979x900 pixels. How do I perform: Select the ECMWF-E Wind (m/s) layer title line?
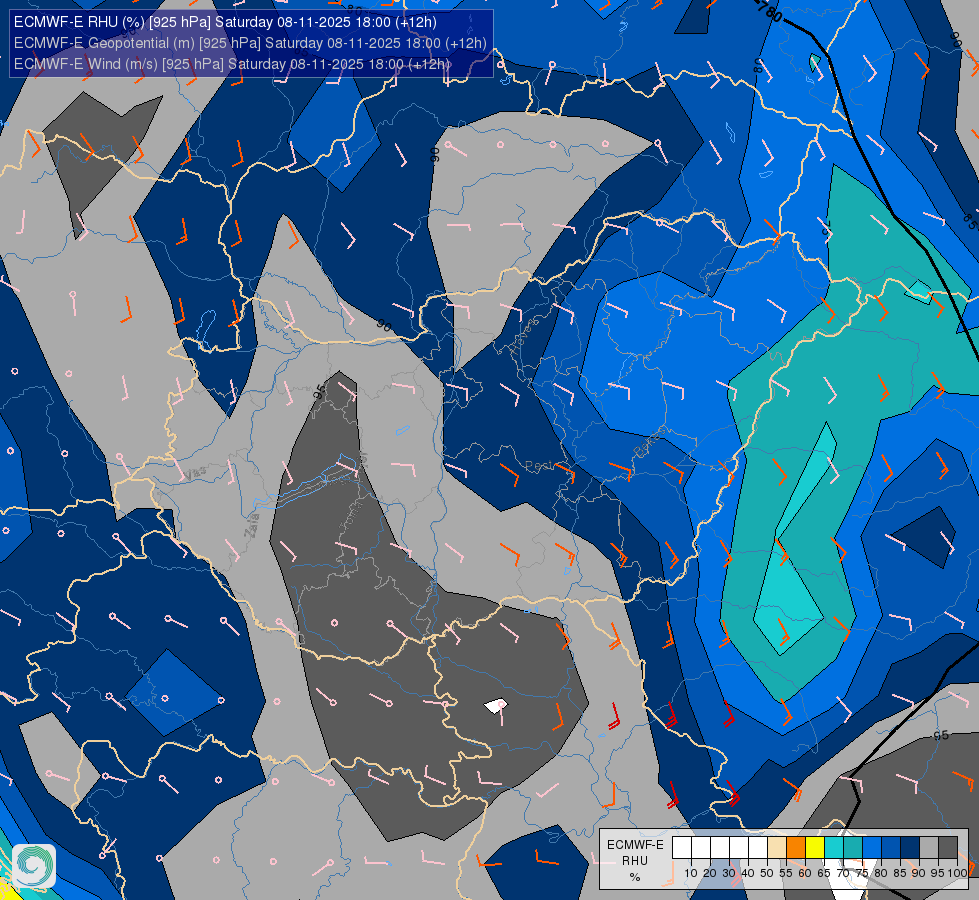(232, 64)
